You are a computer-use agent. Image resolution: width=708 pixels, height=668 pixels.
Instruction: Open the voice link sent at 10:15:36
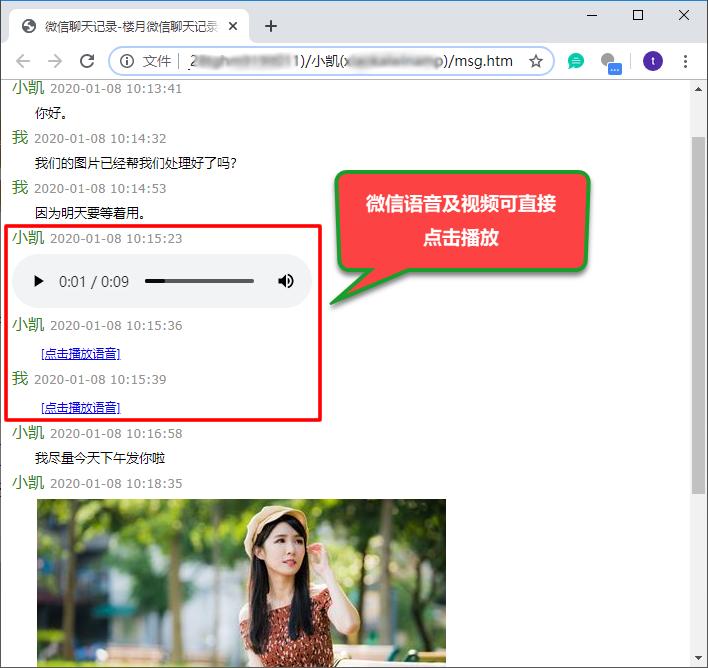click(80, 354)
